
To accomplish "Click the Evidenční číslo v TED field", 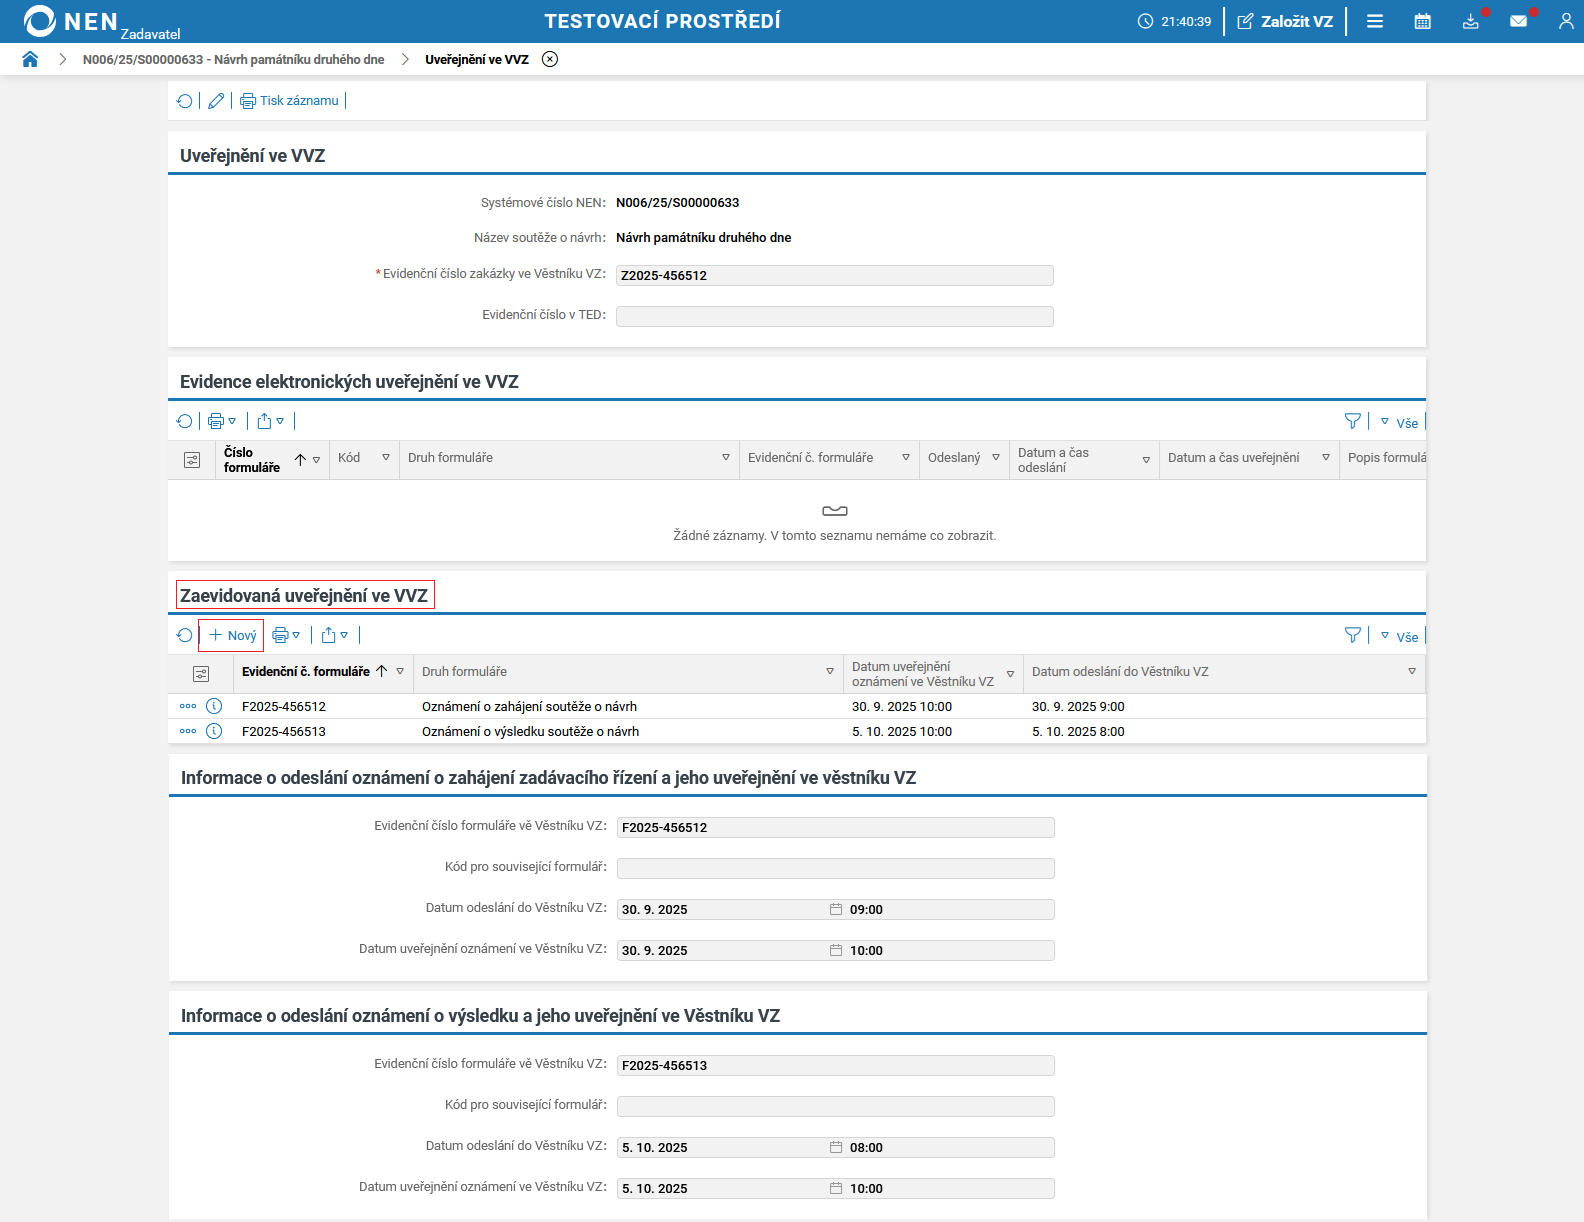I will tap(834, 316).
